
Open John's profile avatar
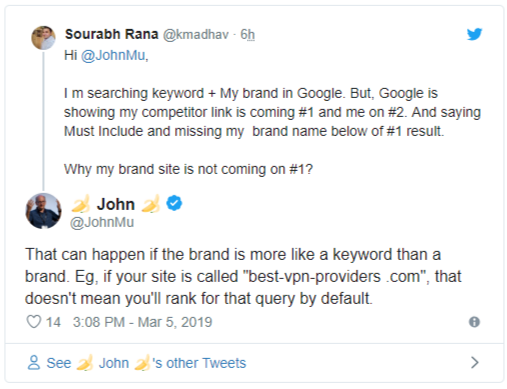43,211
